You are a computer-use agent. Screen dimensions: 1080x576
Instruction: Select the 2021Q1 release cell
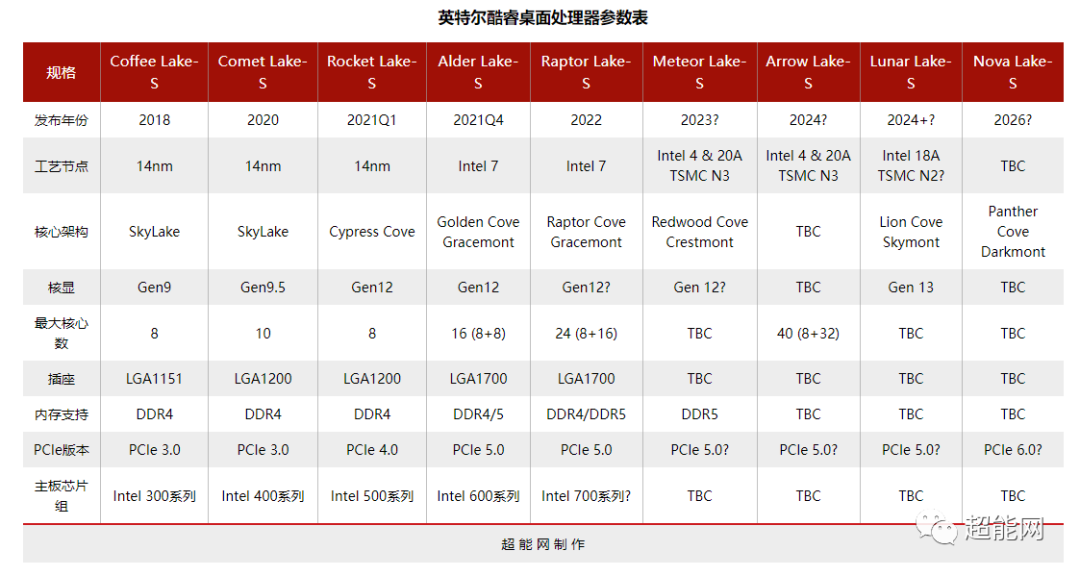click(x=372, y=120)
